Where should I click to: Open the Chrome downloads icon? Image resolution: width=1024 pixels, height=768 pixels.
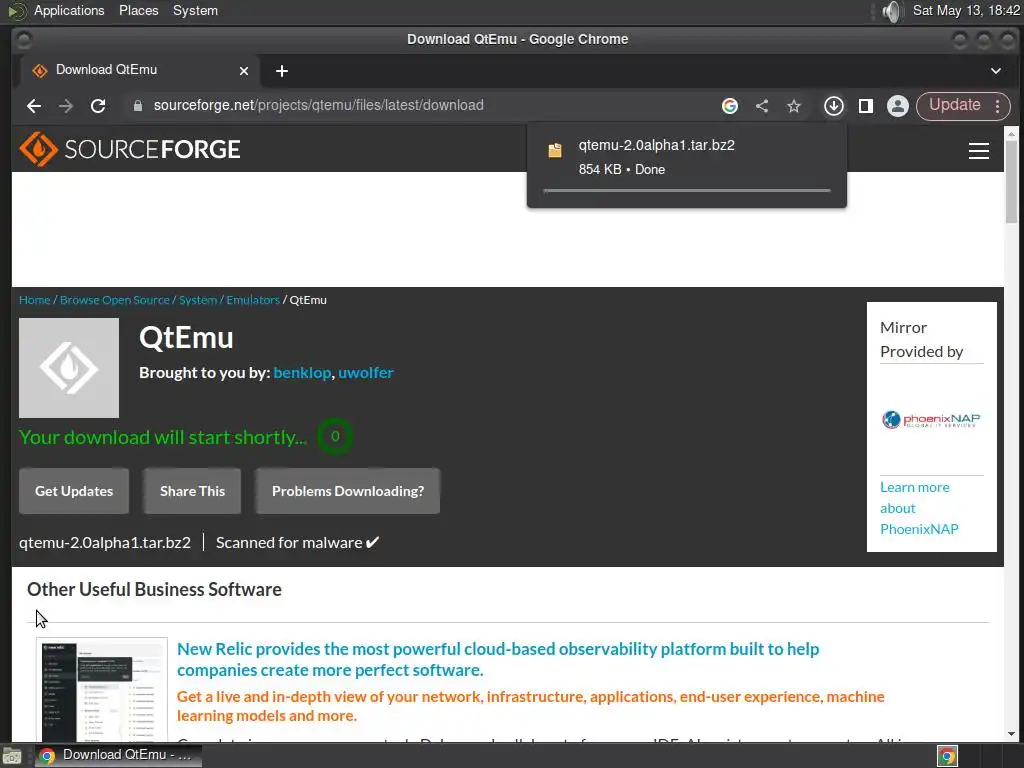834,106
